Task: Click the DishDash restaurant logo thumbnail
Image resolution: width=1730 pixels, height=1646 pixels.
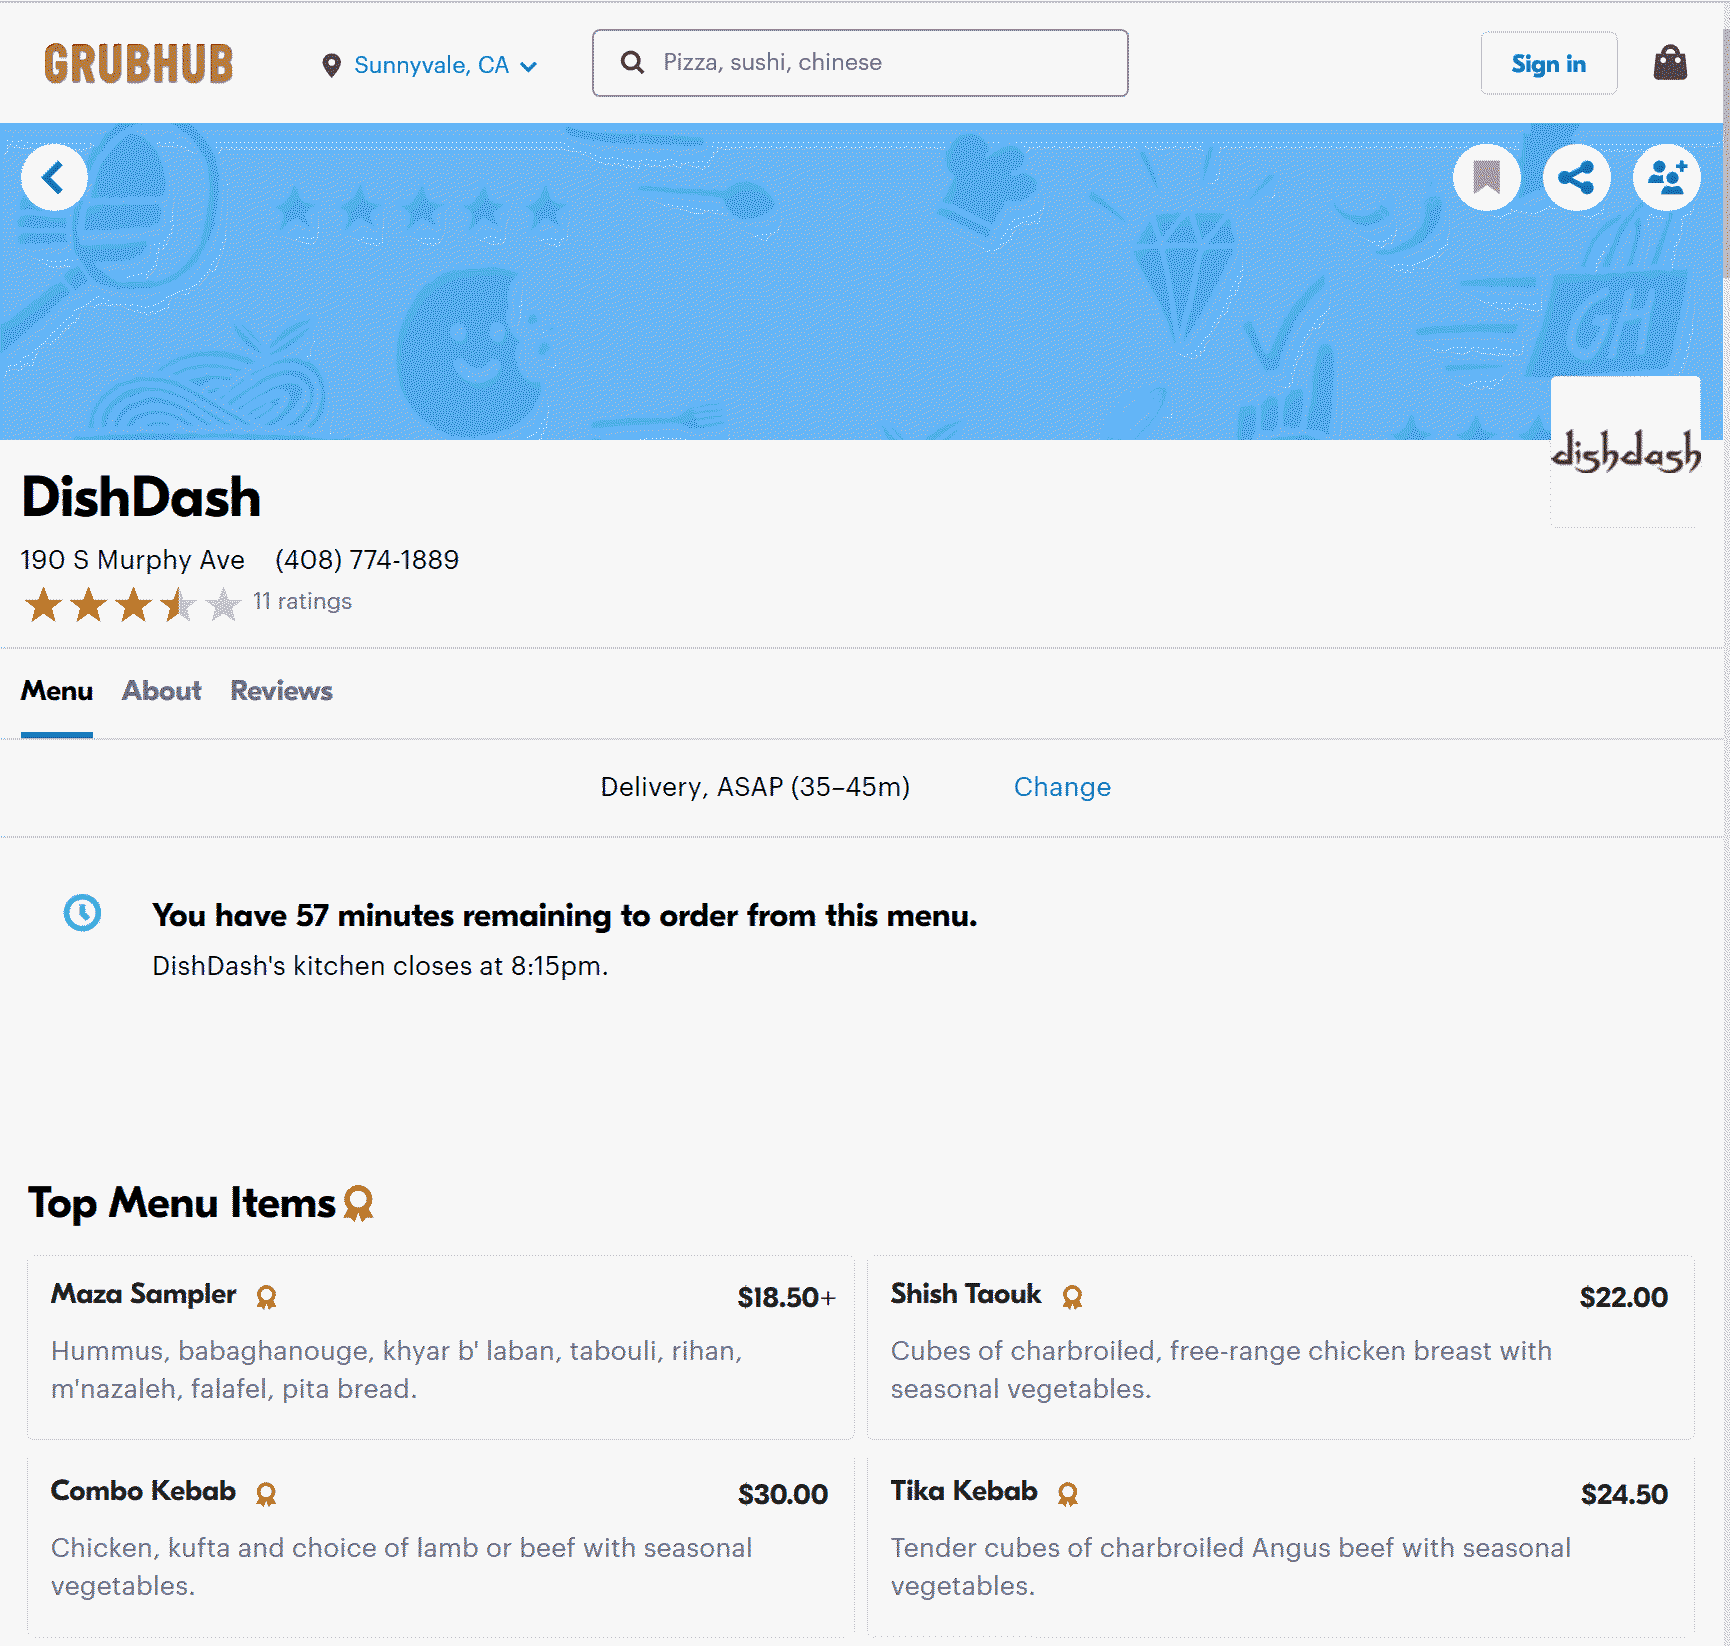Action: coord(1624,452)
